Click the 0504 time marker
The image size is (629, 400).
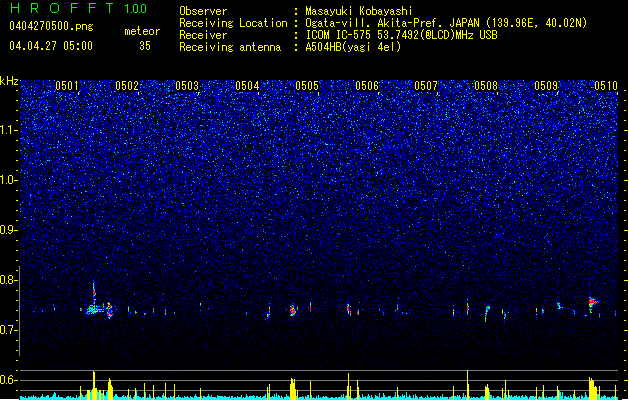(x=247, y=86)
